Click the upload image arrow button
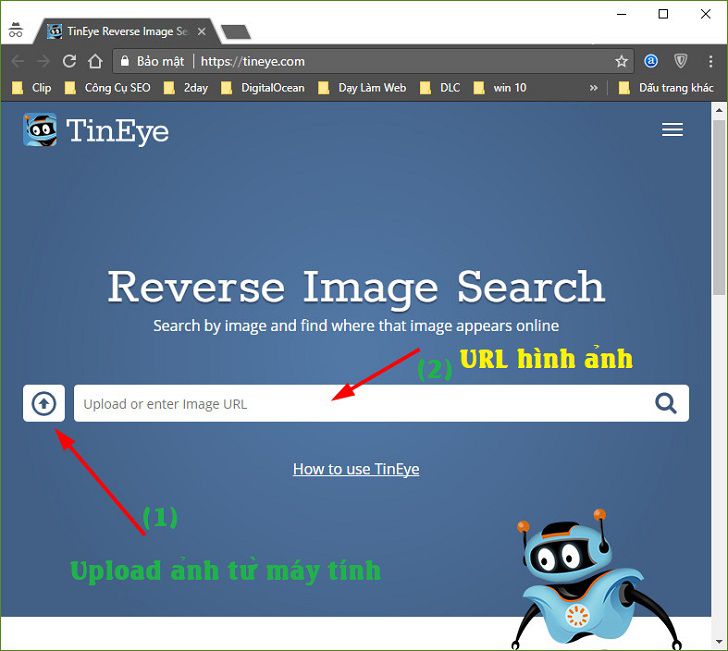 (x=44, y=403)
